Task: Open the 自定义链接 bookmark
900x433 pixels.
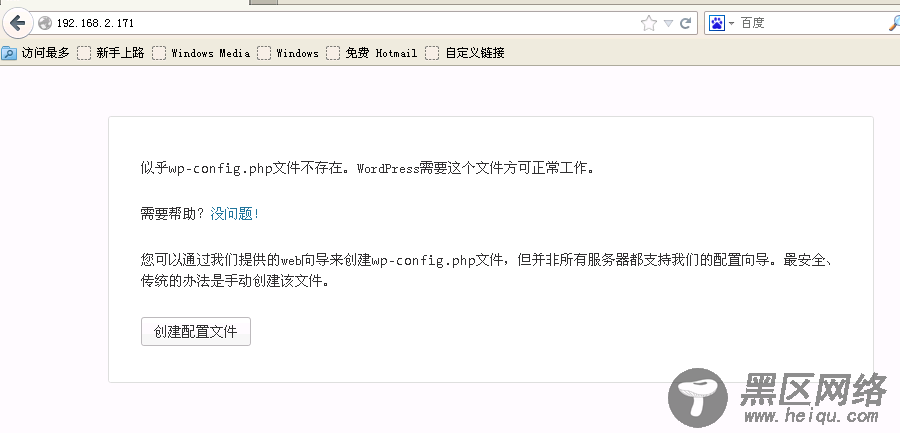Action: (x=465, y=53)
